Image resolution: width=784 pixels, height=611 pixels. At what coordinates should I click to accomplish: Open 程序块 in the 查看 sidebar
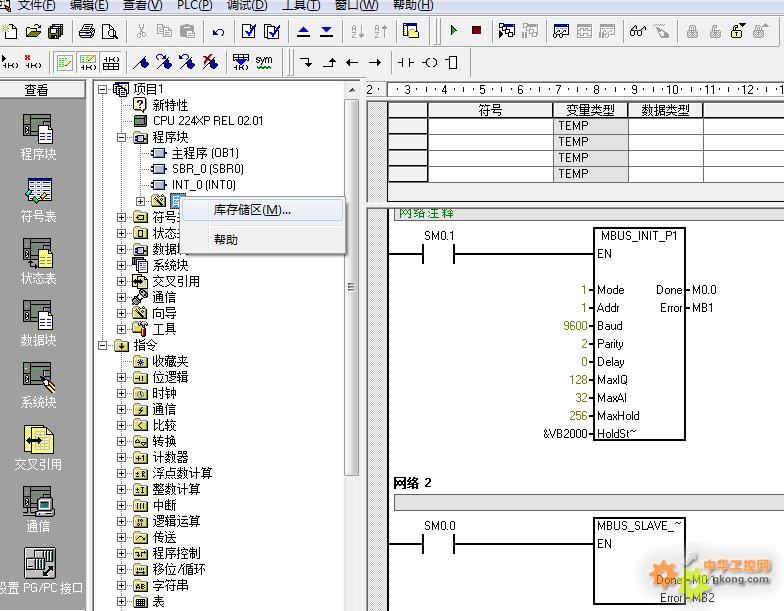tap(38, 137)
